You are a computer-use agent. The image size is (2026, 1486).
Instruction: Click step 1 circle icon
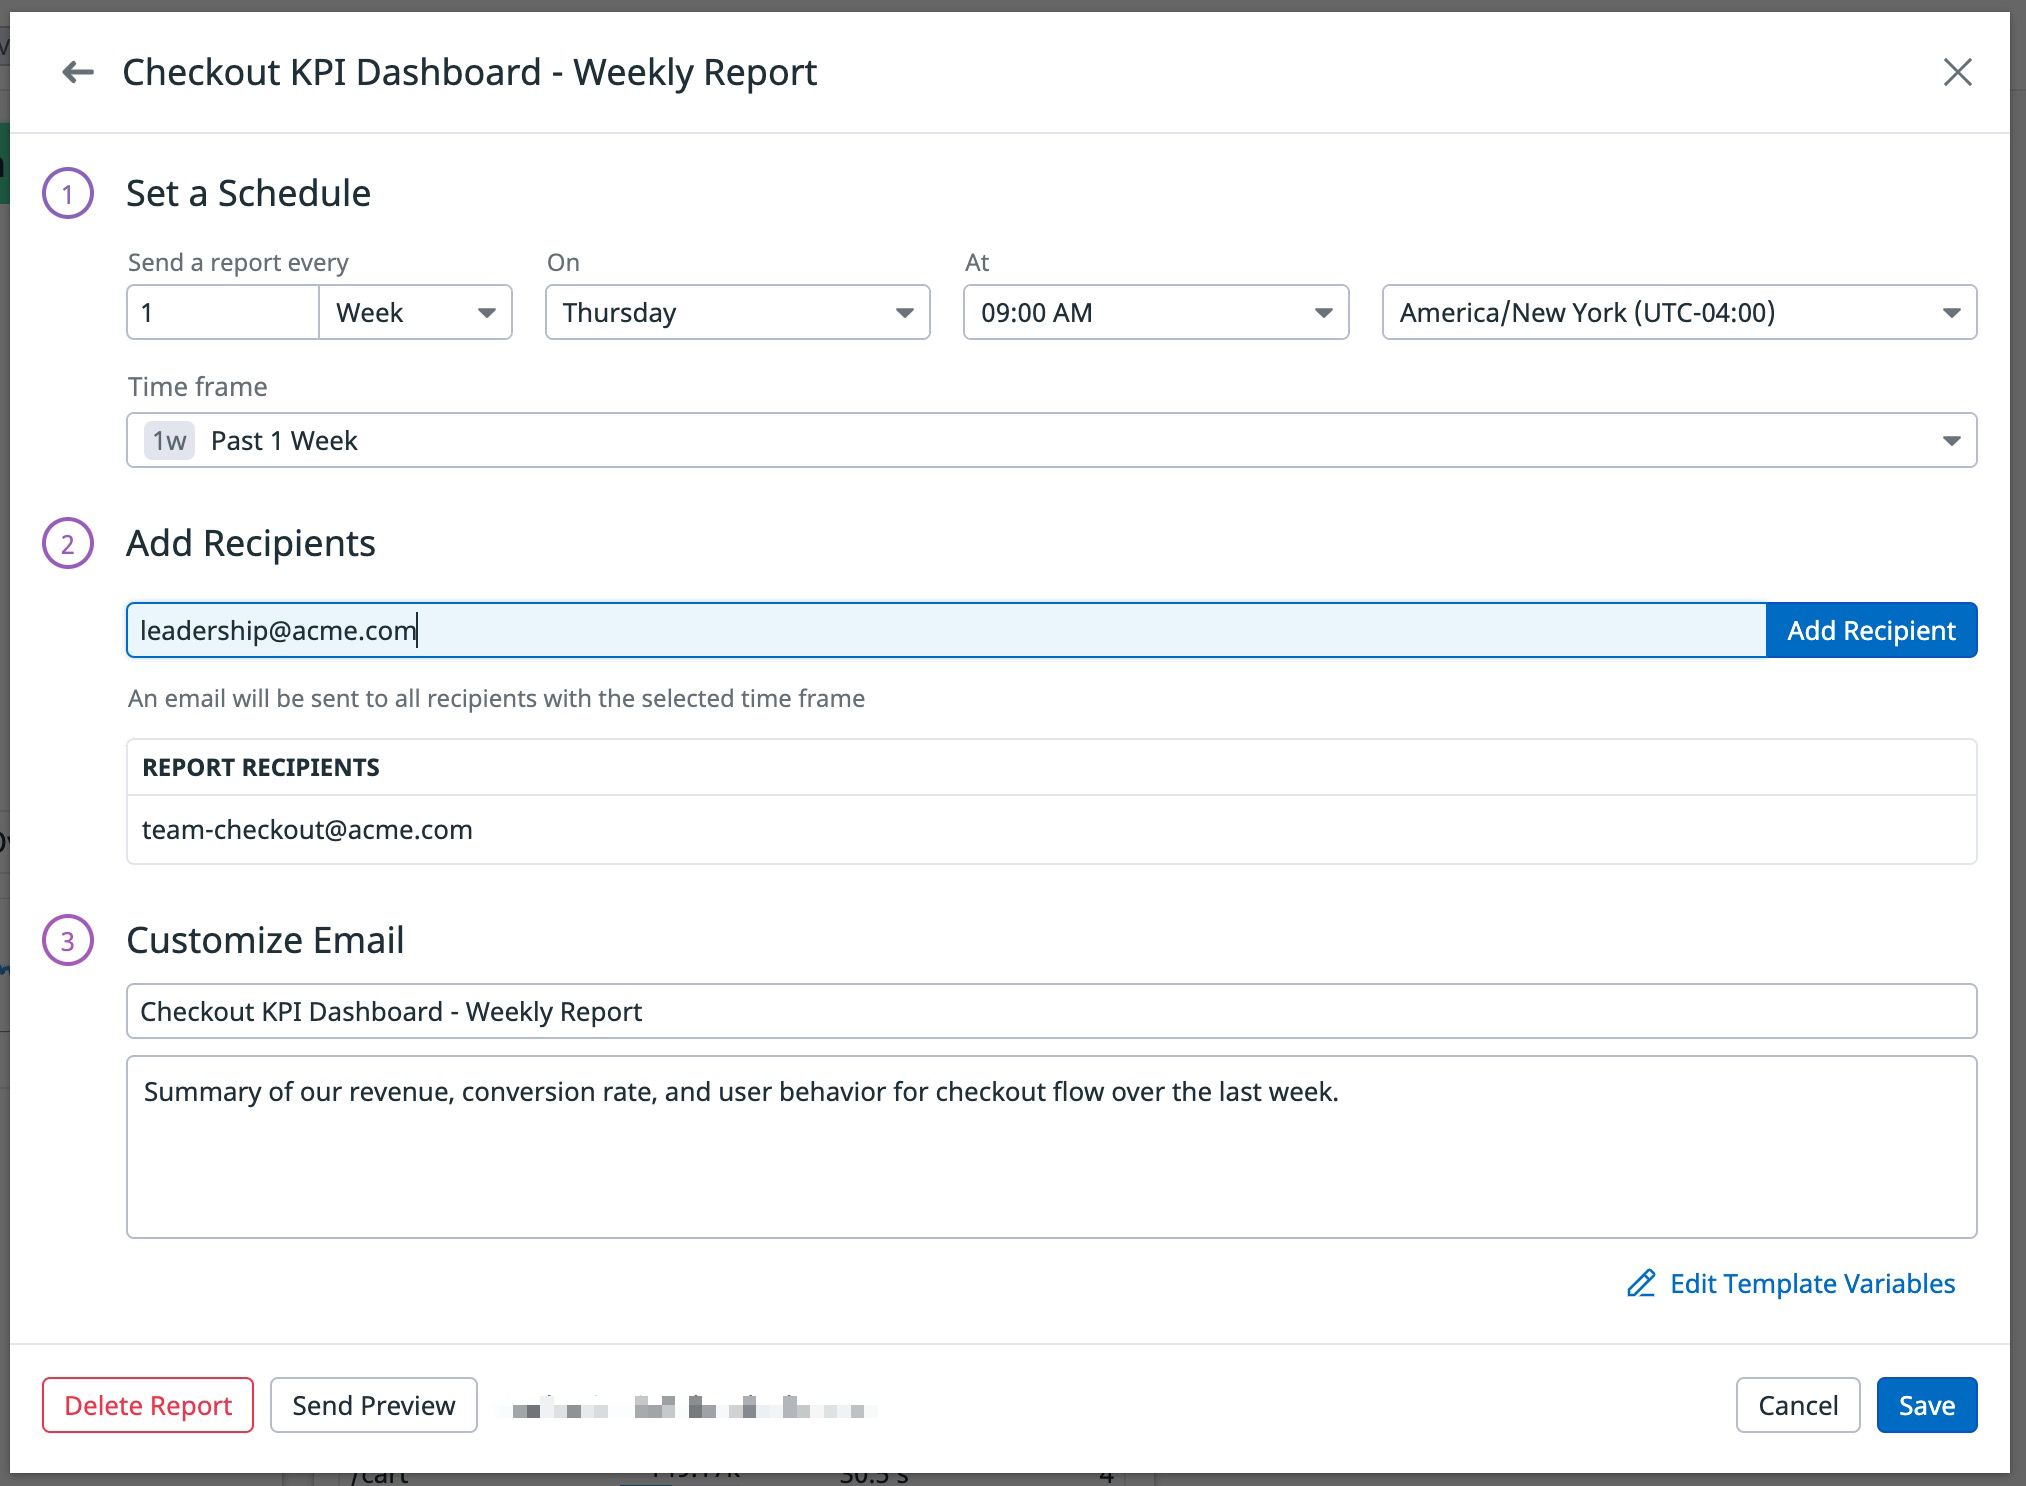(x=68, y=193)
